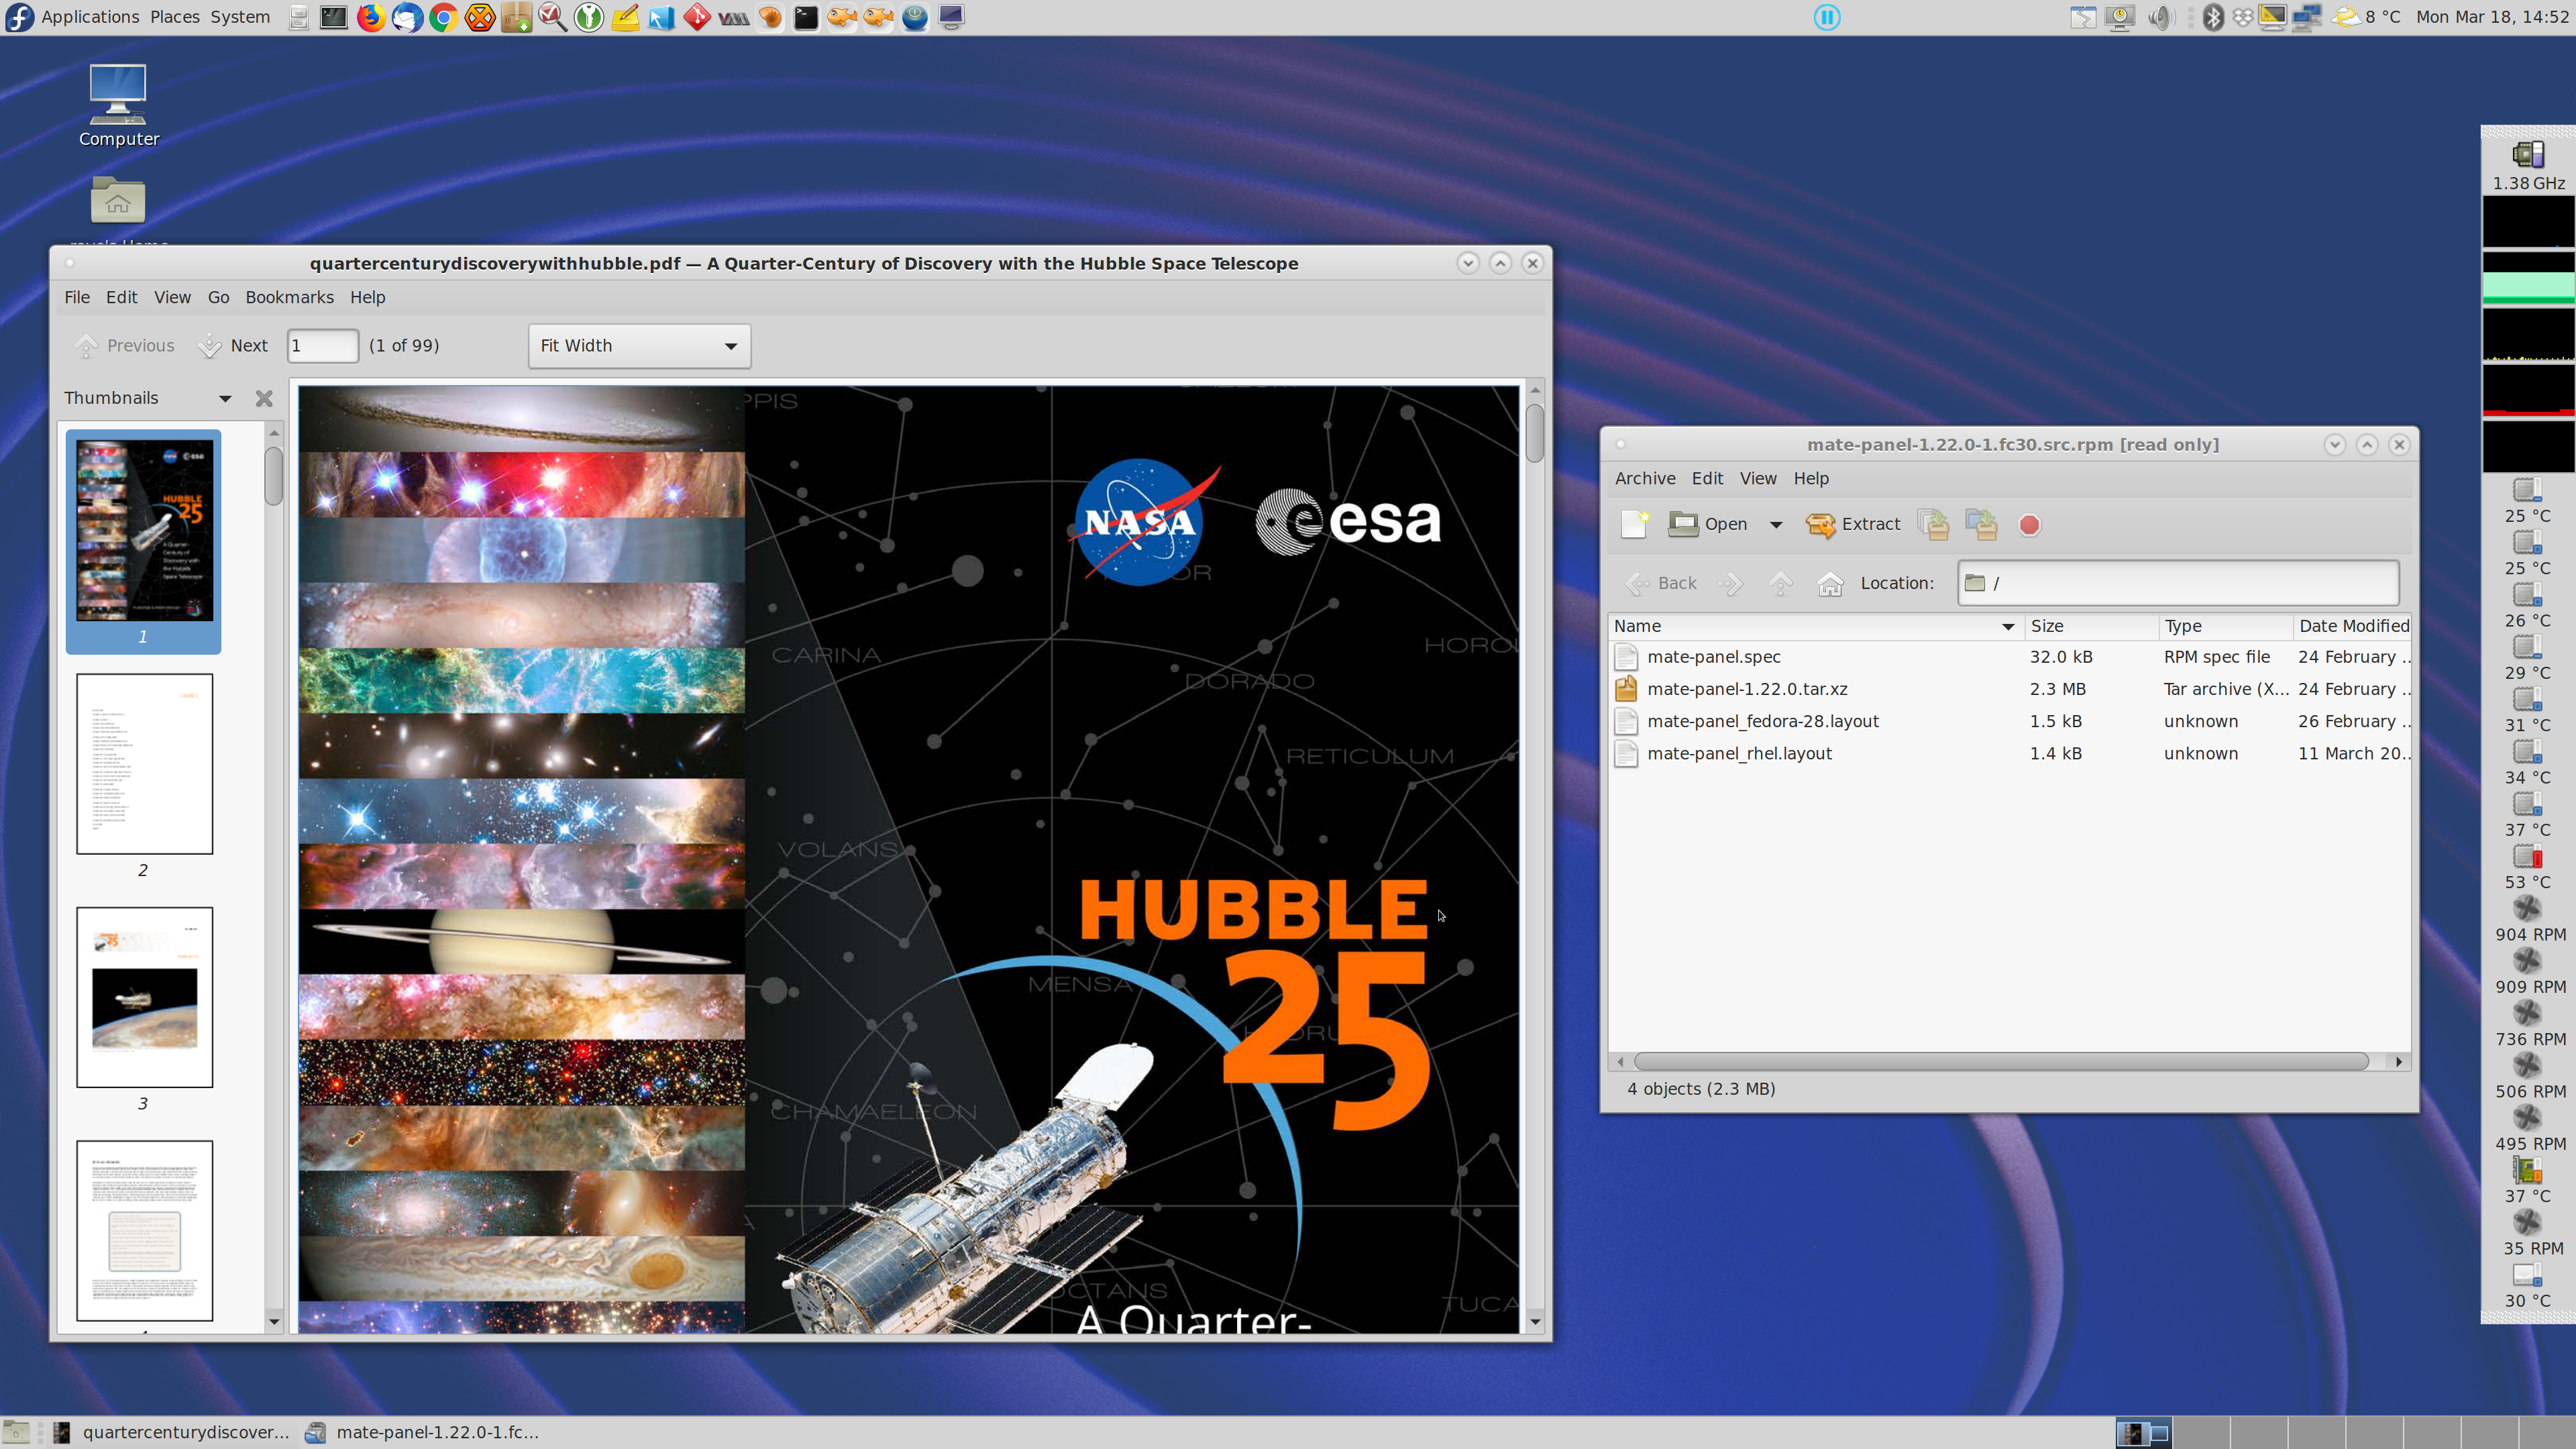
Task: Open file cabinet launcher in top panel
Action: (298, 17)
